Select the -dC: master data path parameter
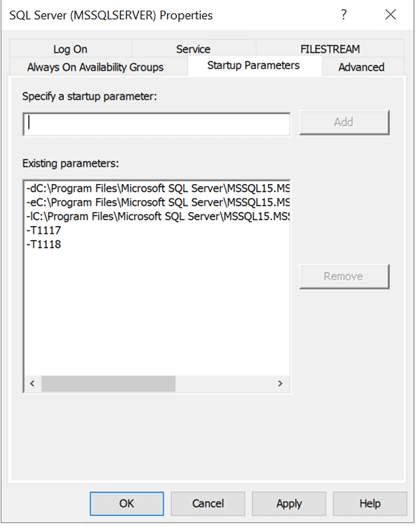The height and width of the screenshot is (527, 417). [x=157, y=188]
